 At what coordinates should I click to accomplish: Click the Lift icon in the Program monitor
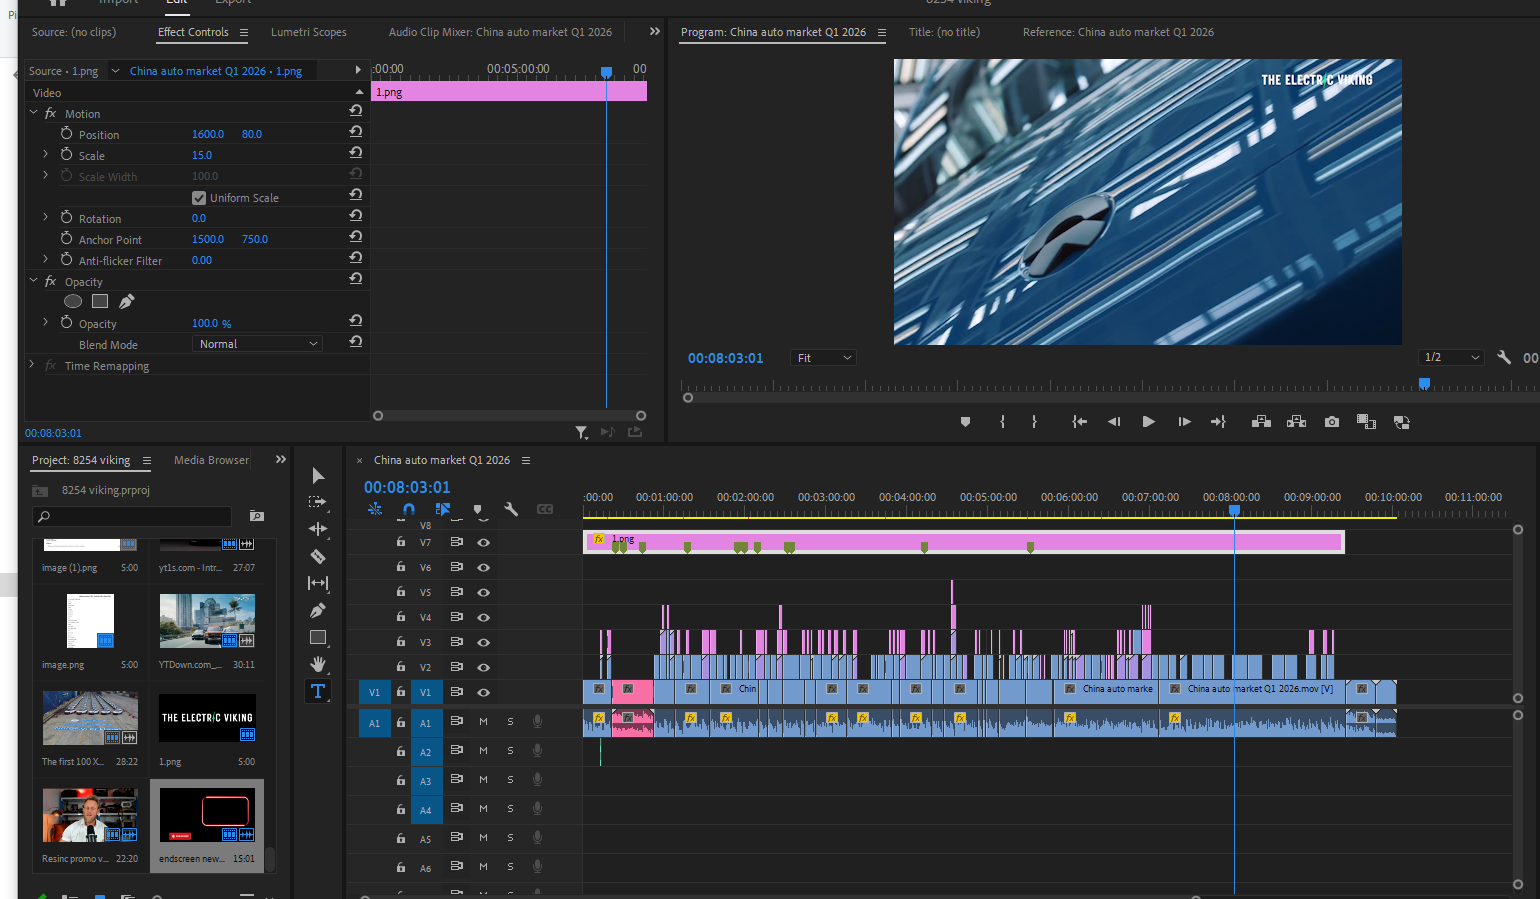[1261, 421]
